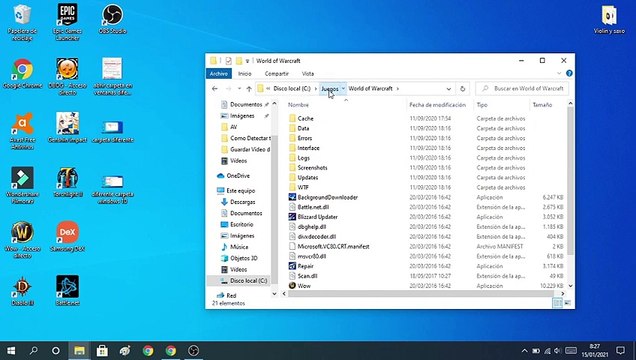Open Torchlight II desktop shortcut
The width and height of the screenshot is (636, 360).
point(67,182)
